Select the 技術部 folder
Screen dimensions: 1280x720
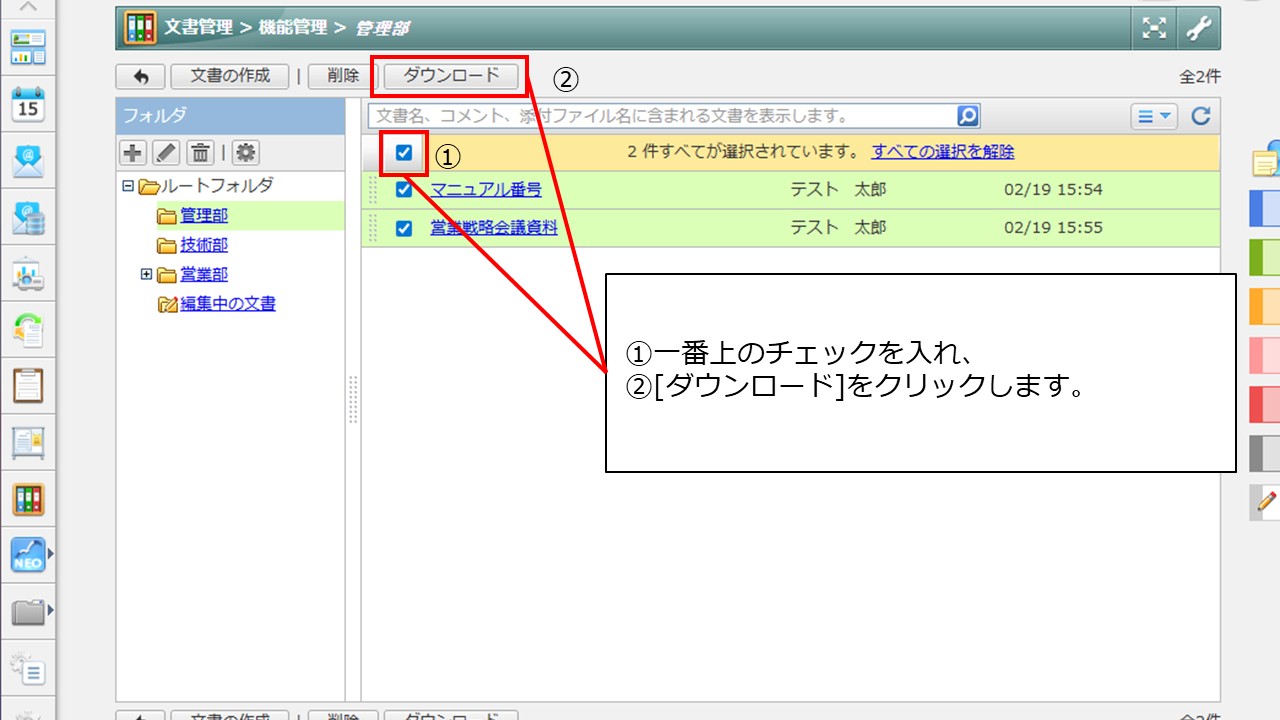pos(204,245)
